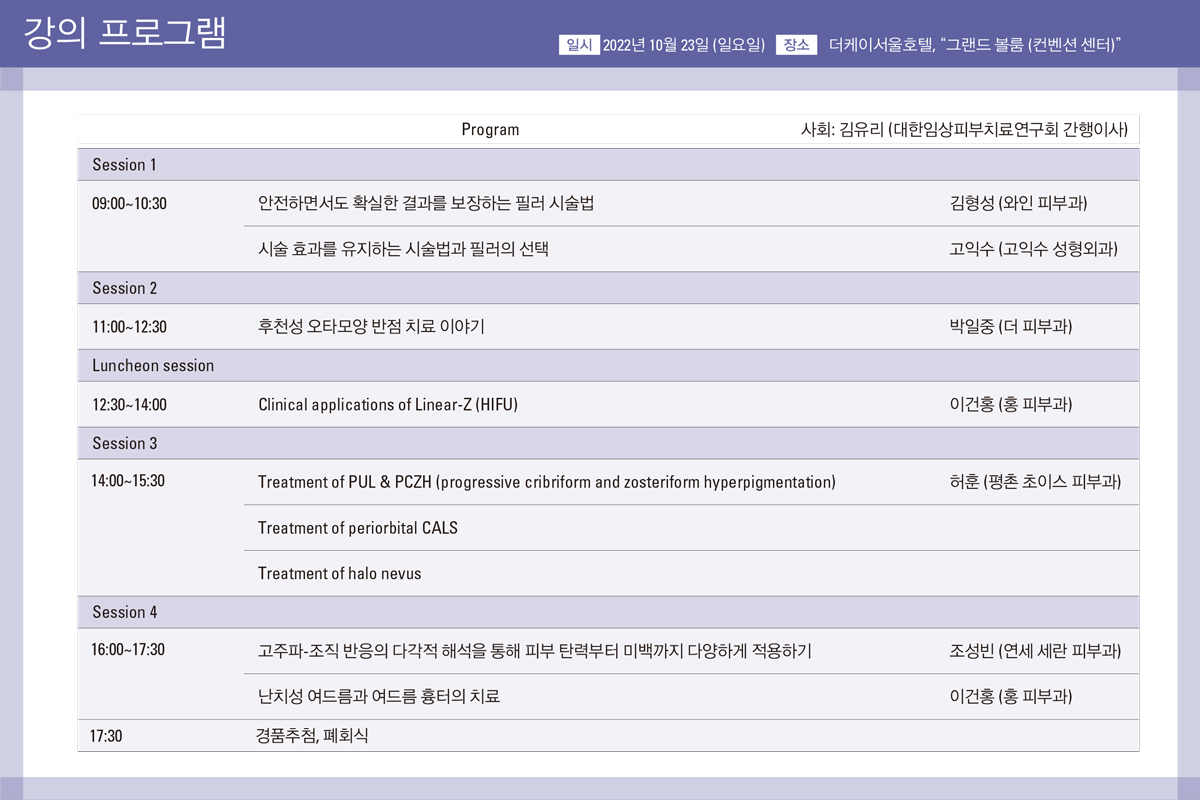Select Treatment of halo nevus entry
This screenshot has width=1200, height=800.
tap(339, 574)
